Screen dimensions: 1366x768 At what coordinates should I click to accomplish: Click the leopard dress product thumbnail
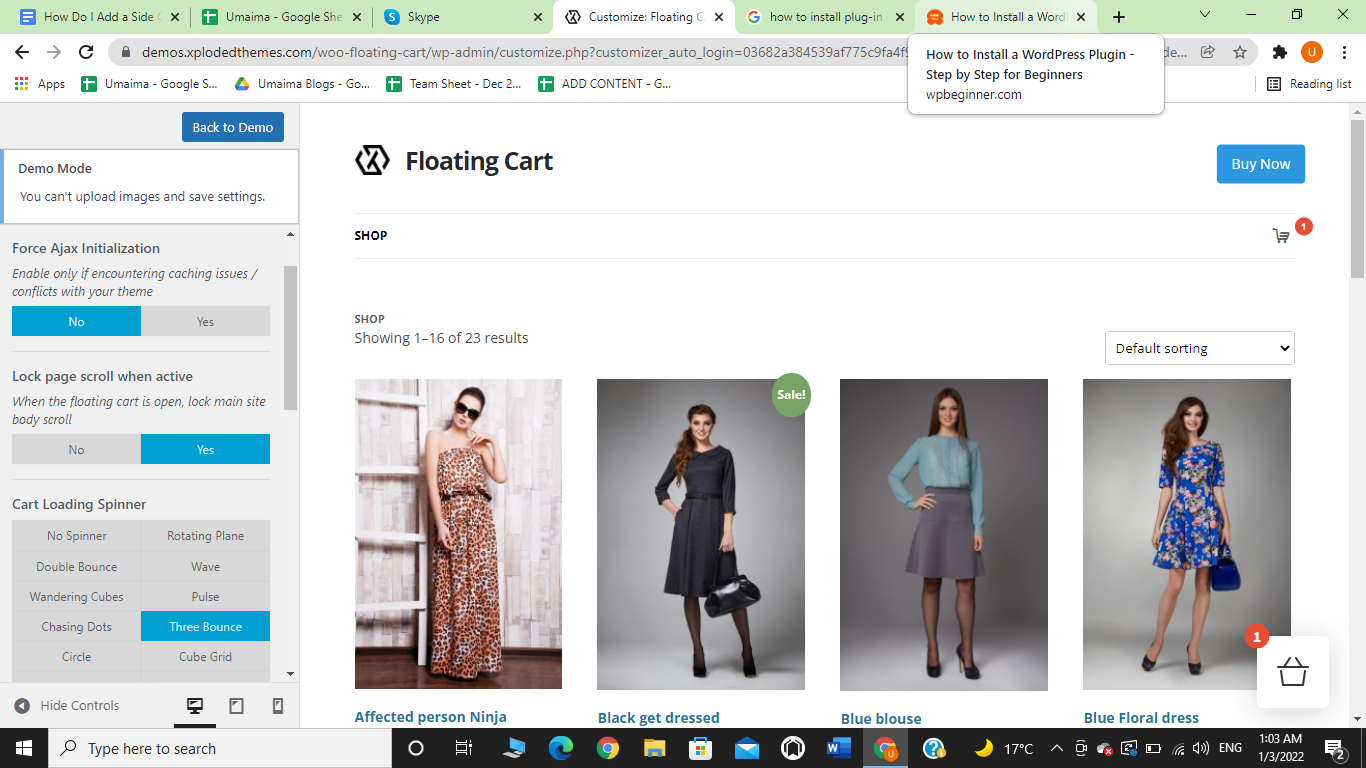[x=458, y=534]
